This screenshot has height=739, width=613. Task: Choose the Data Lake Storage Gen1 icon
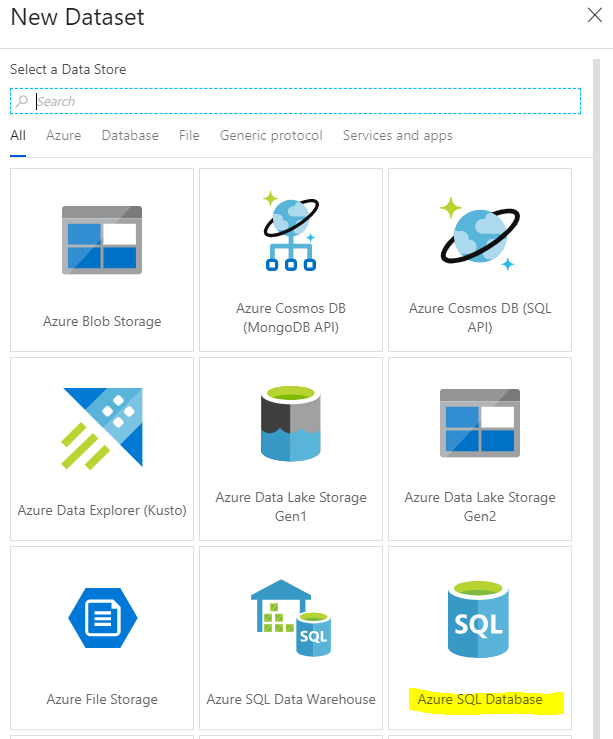(x=291, y=423)
